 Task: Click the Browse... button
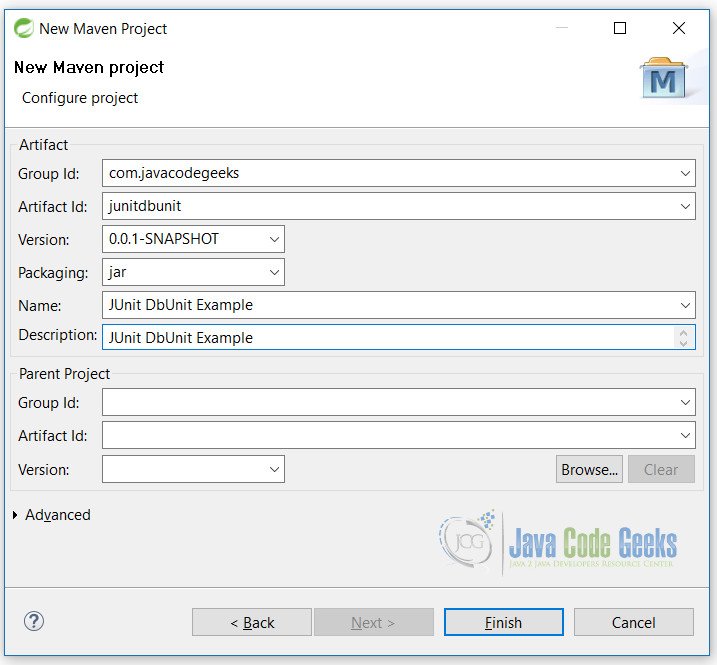[589, 469]
